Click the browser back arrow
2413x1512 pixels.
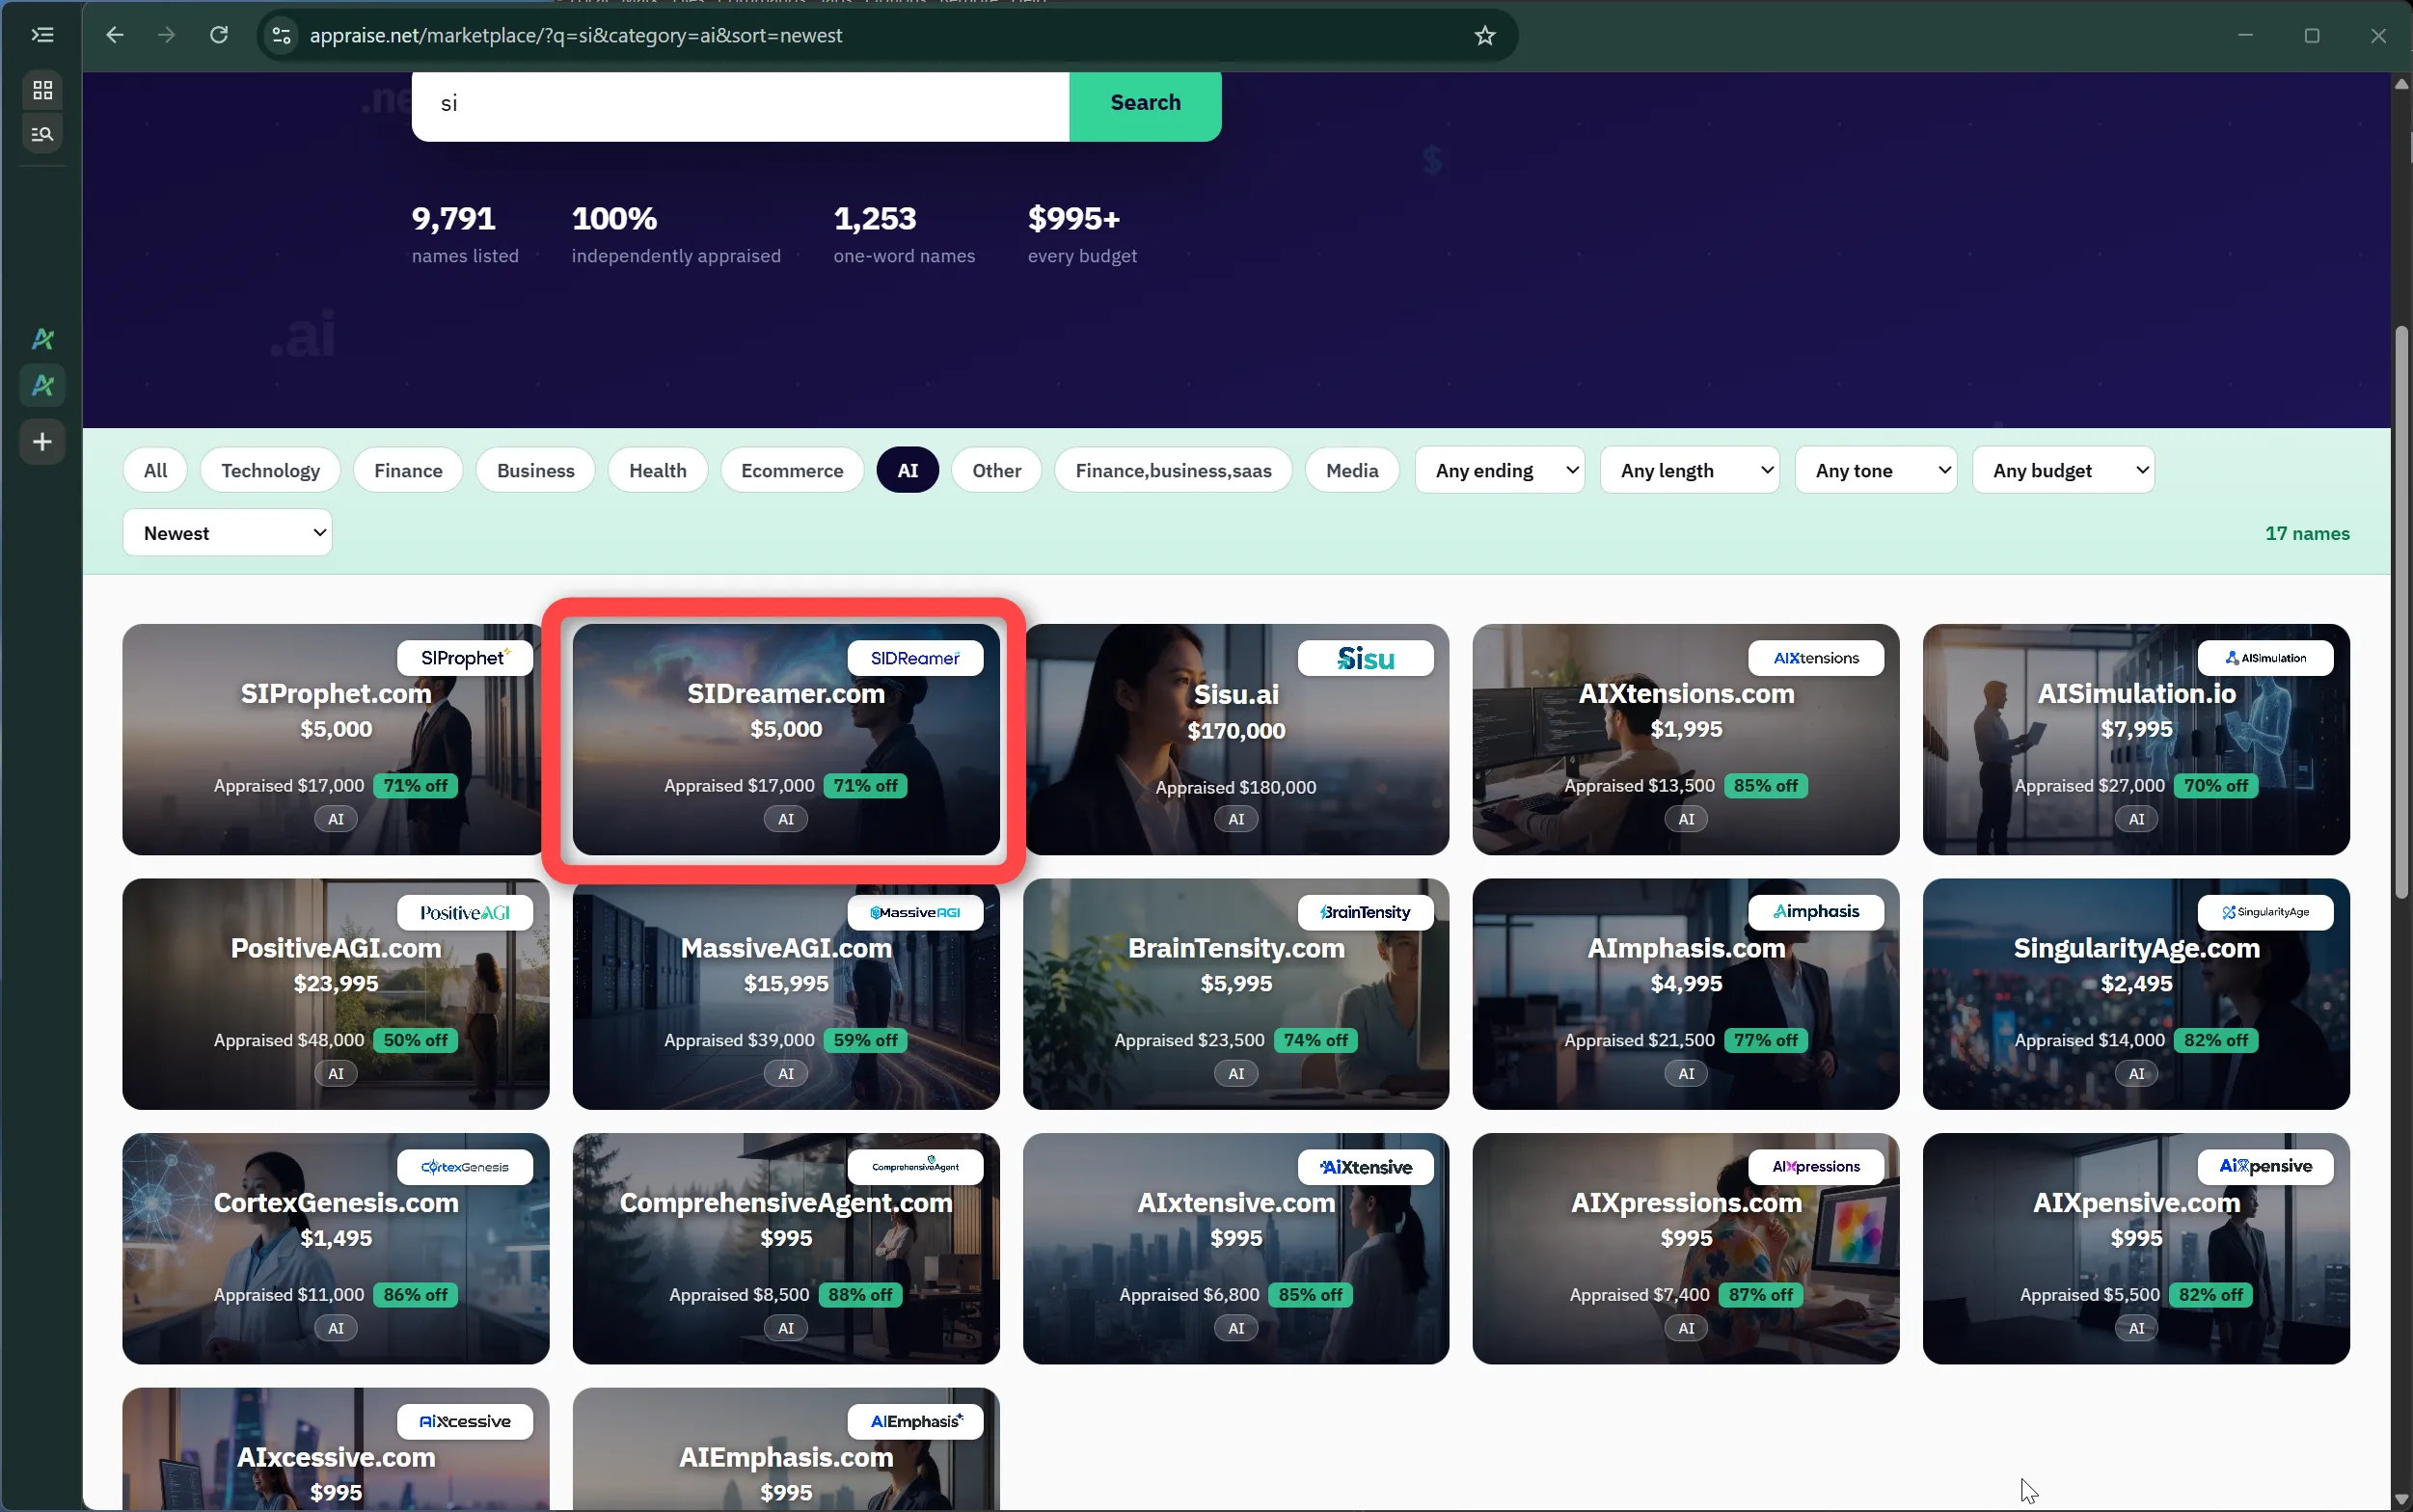point(115,35)
